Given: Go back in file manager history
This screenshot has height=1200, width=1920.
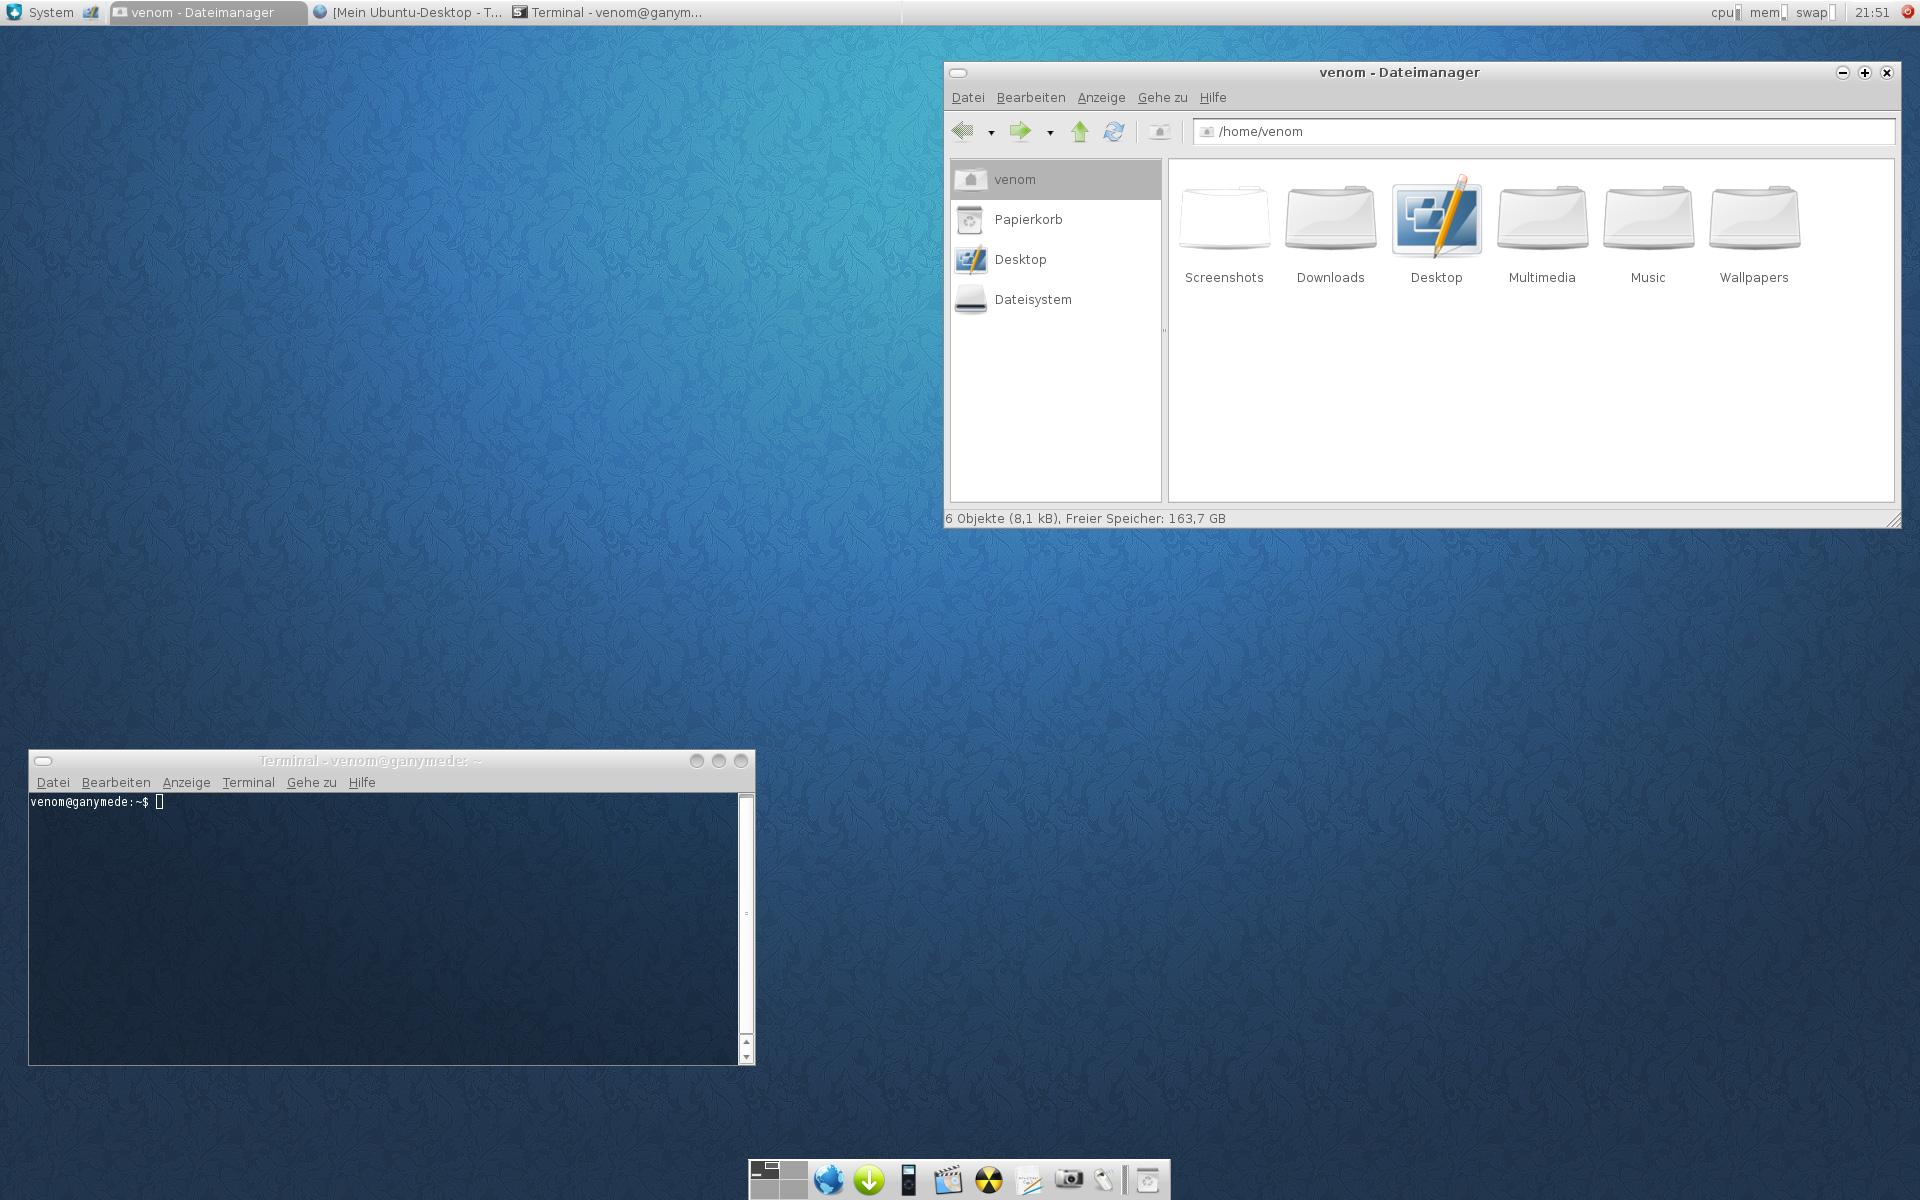Looking at the screenshot, I should (963, 131).
